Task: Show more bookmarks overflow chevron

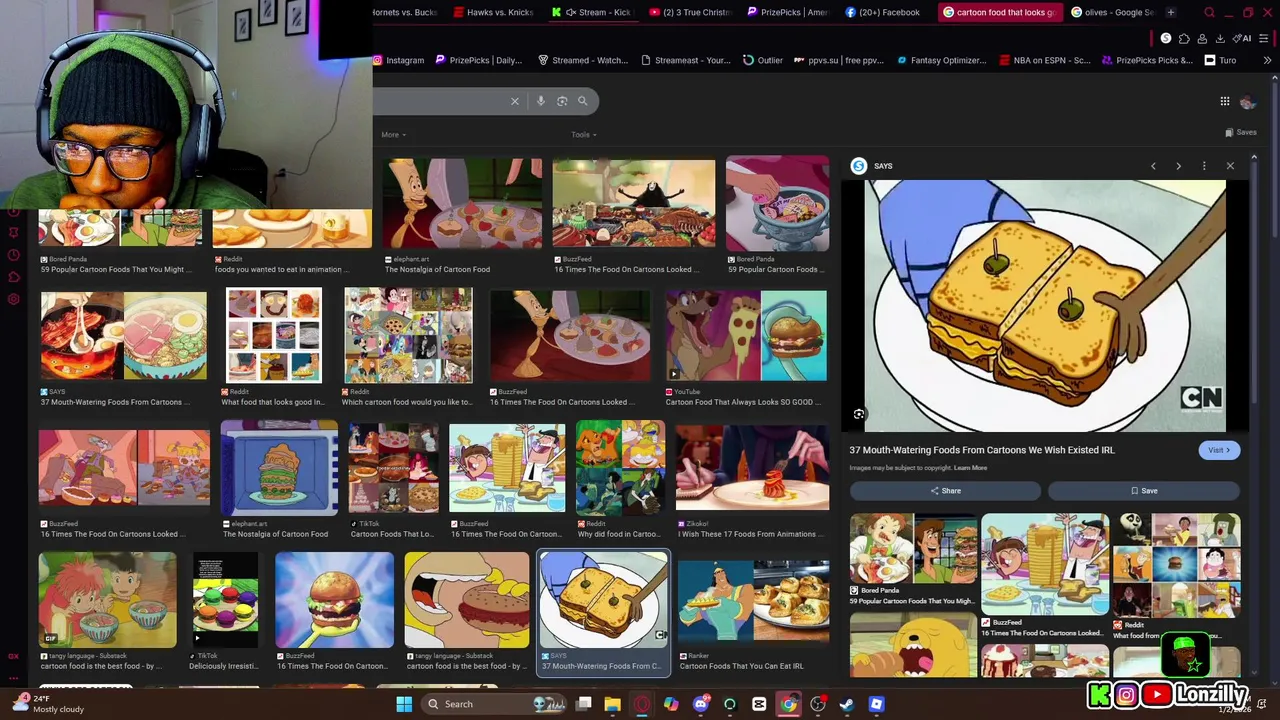Action: tap(1267, 60)
